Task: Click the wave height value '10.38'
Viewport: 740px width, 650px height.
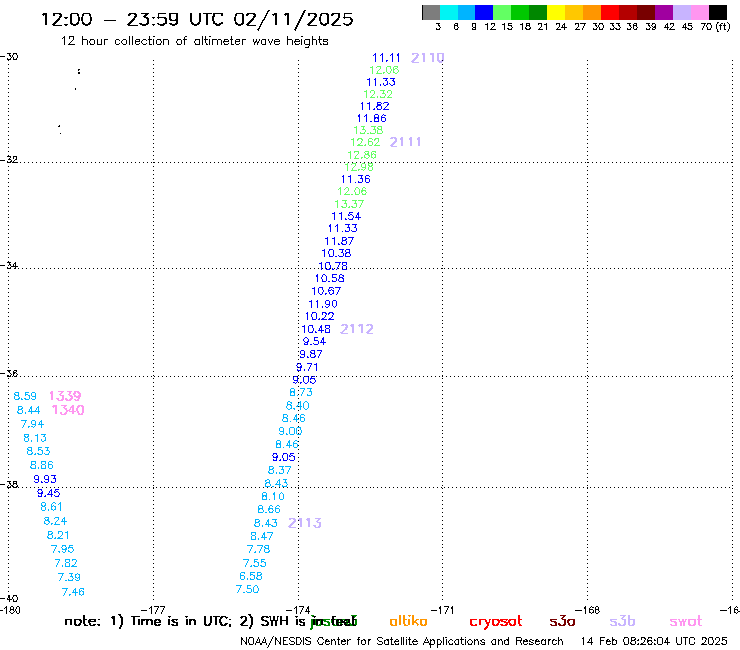Action: coord(336,253)
